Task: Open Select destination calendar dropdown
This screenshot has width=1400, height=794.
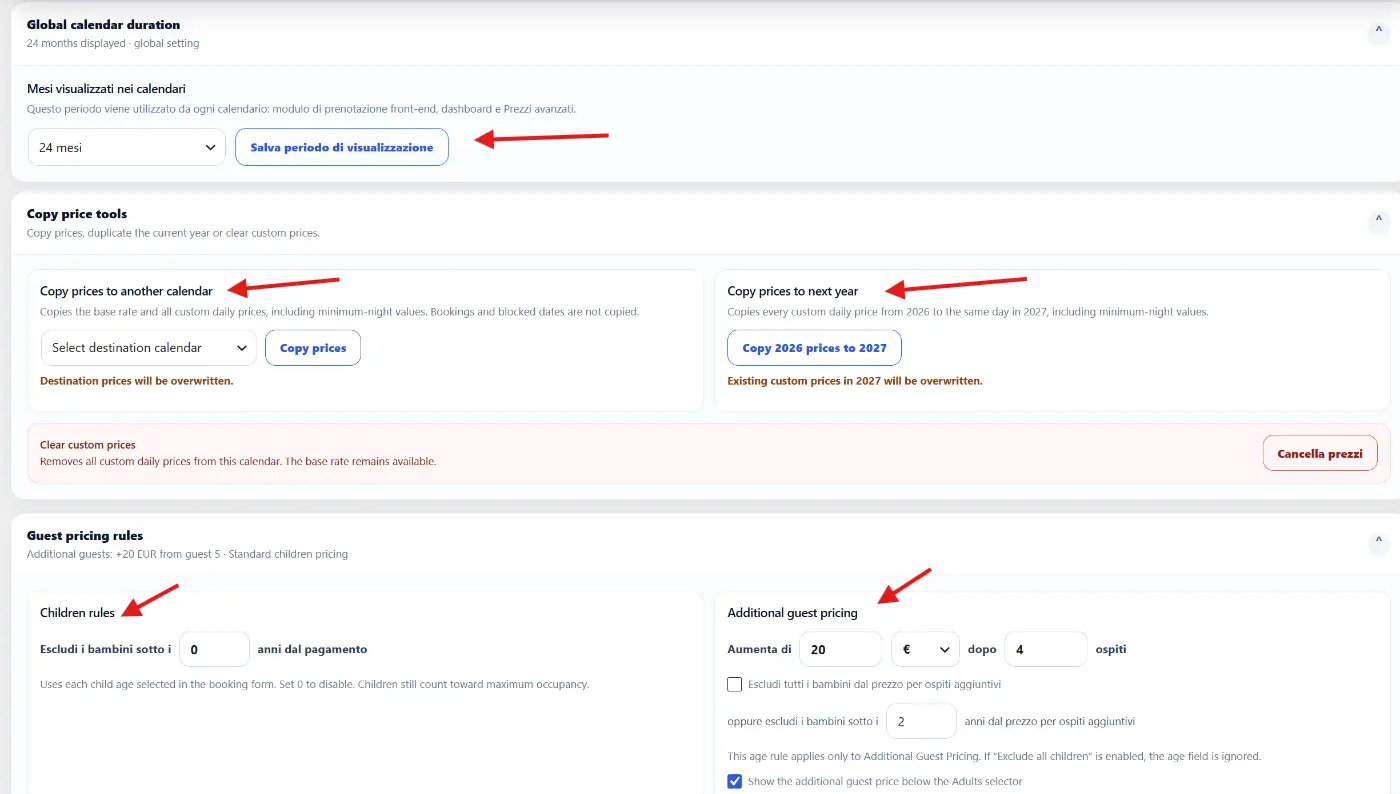Action: [x=148, y=348]
